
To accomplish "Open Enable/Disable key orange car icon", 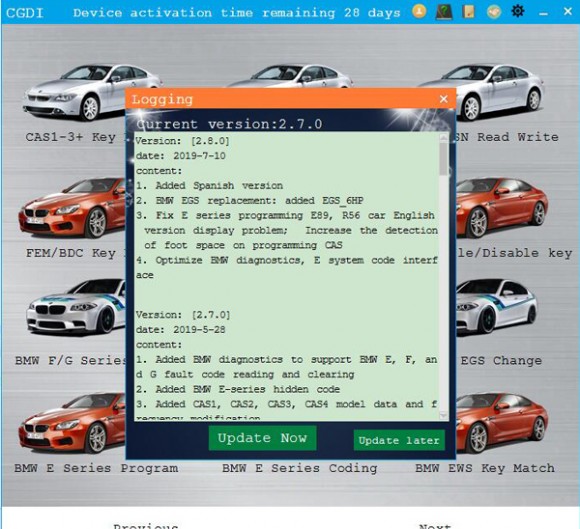I will 501,207.
